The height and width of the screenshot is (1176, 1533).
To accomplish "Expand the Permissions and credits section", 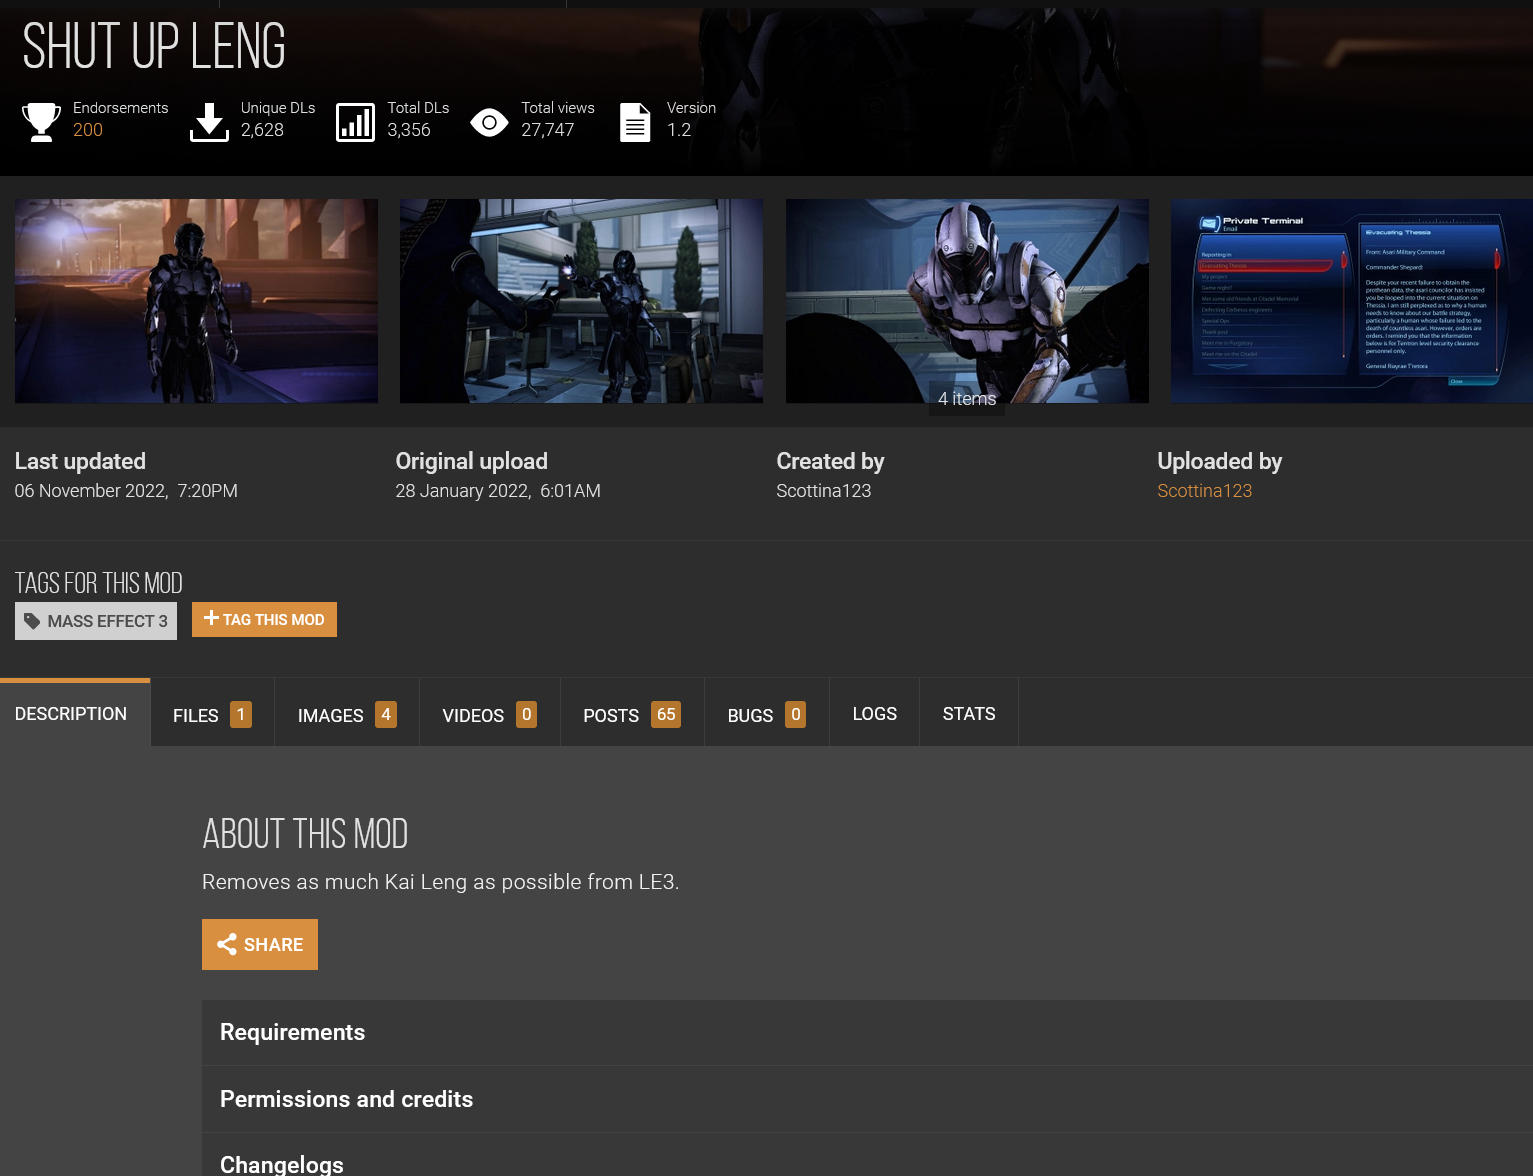I will tap(867, 1099).
